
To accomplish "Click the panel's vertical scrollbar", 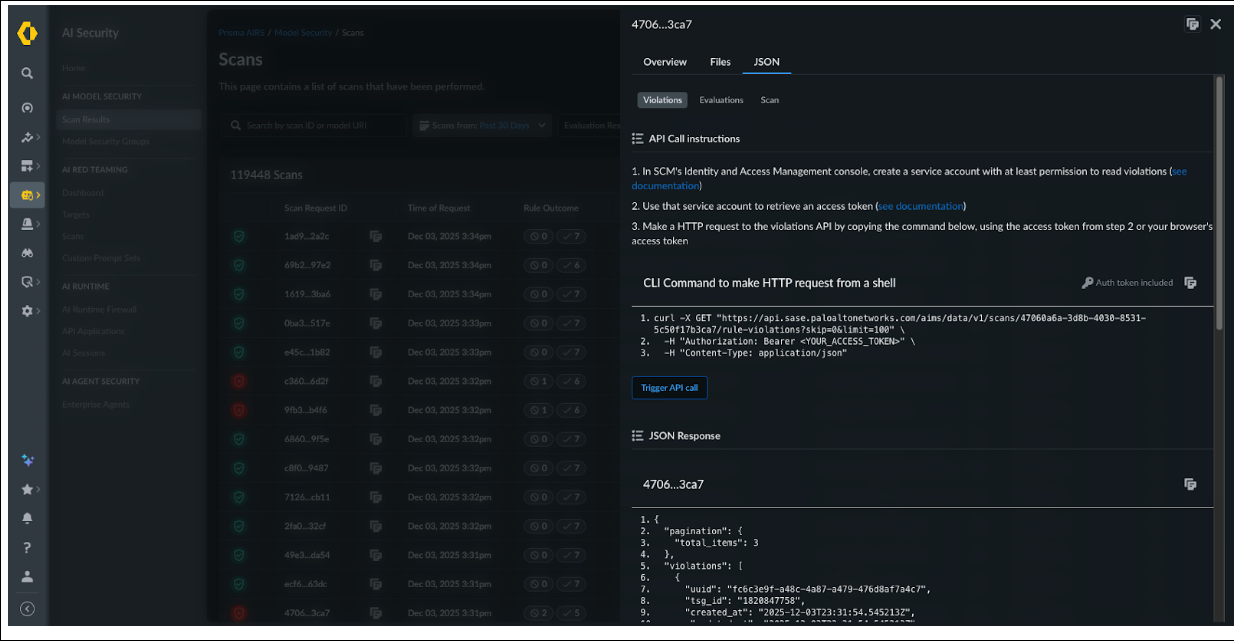I will (1219, 200).
